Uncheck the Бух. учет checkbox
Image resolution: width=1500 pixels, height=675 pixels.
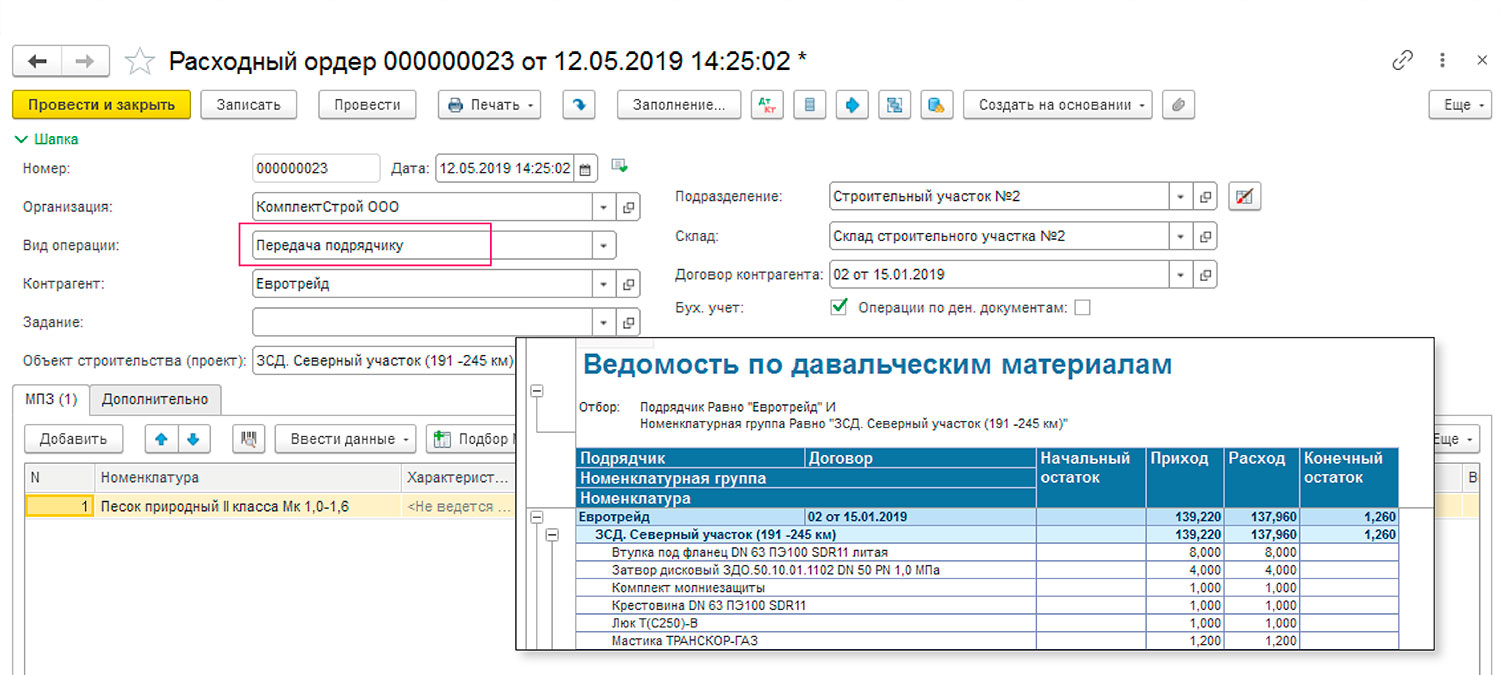pyautogui.click(x=840, y=308)
